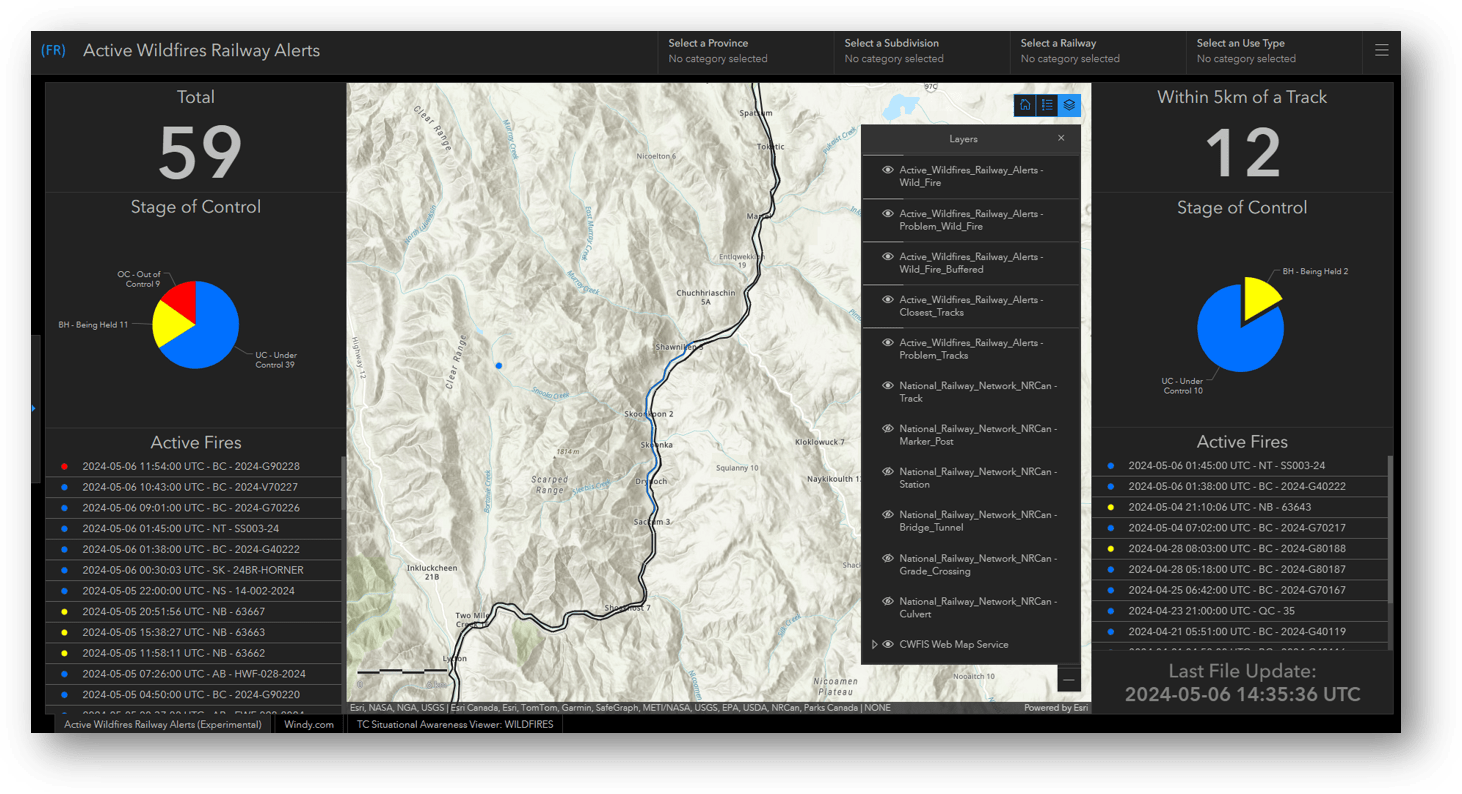Select NS - 14-002-2024 fire row
Viewport: 1462px width, 794px height.
click(195, 591)
